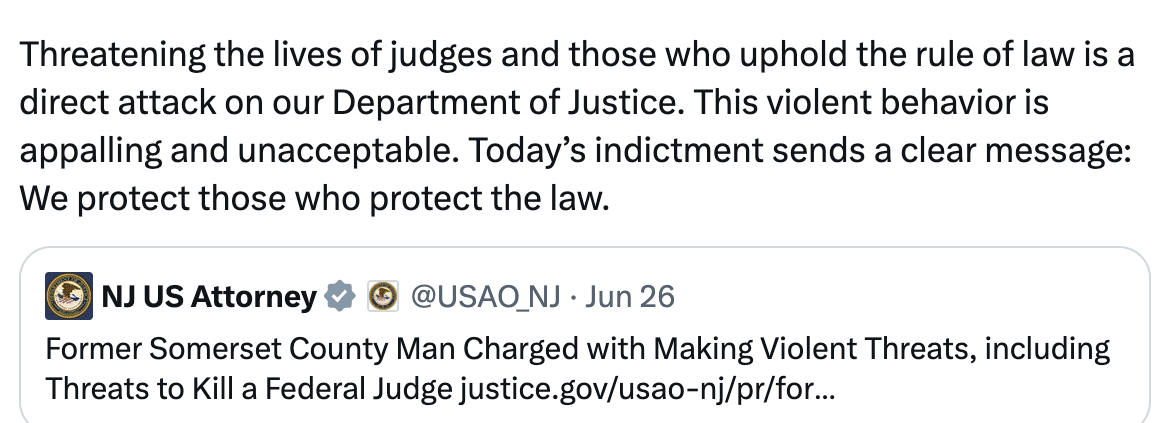The image size is (1166, 423).
Task: Click the sentence 'We protect those who protect the law.'
Action: click(314, 198)
